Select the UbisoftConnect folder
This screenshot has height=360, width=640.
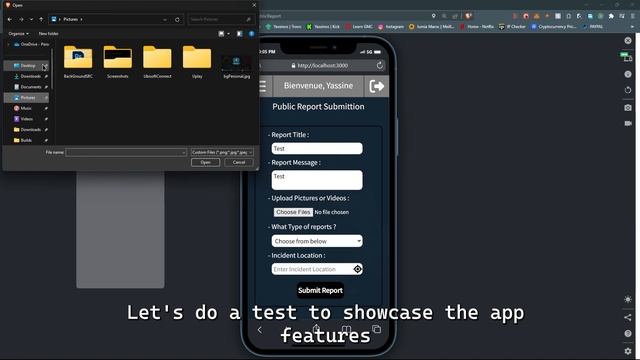[157, 62]
